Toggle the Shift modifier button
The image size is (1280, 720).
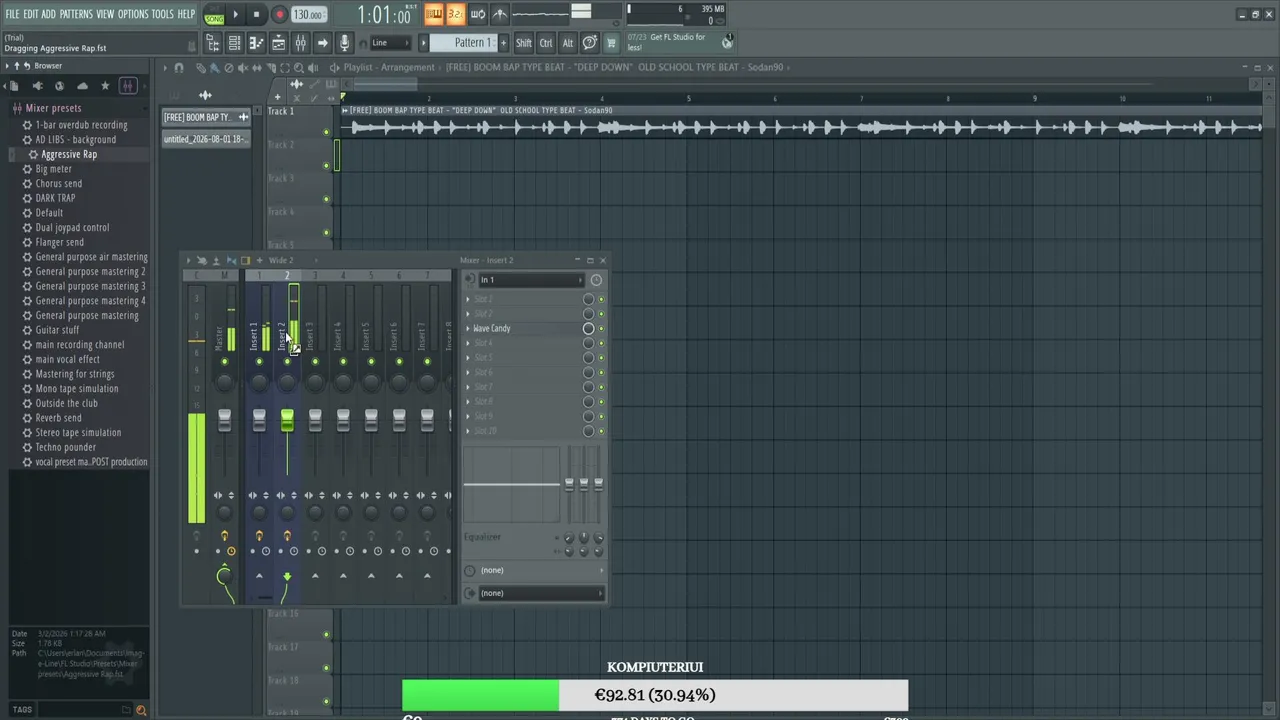[524, 43]
